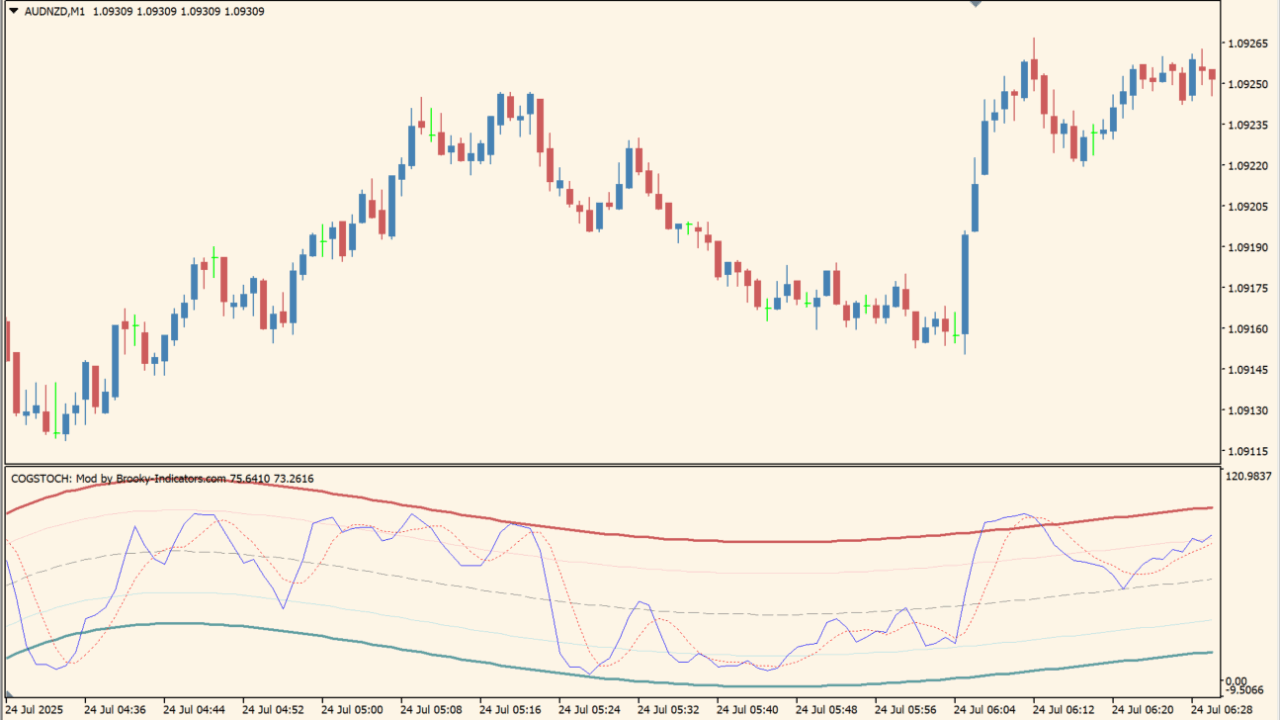
Task: Click the 24 Jul 05:00 time label
Action: 352,710
